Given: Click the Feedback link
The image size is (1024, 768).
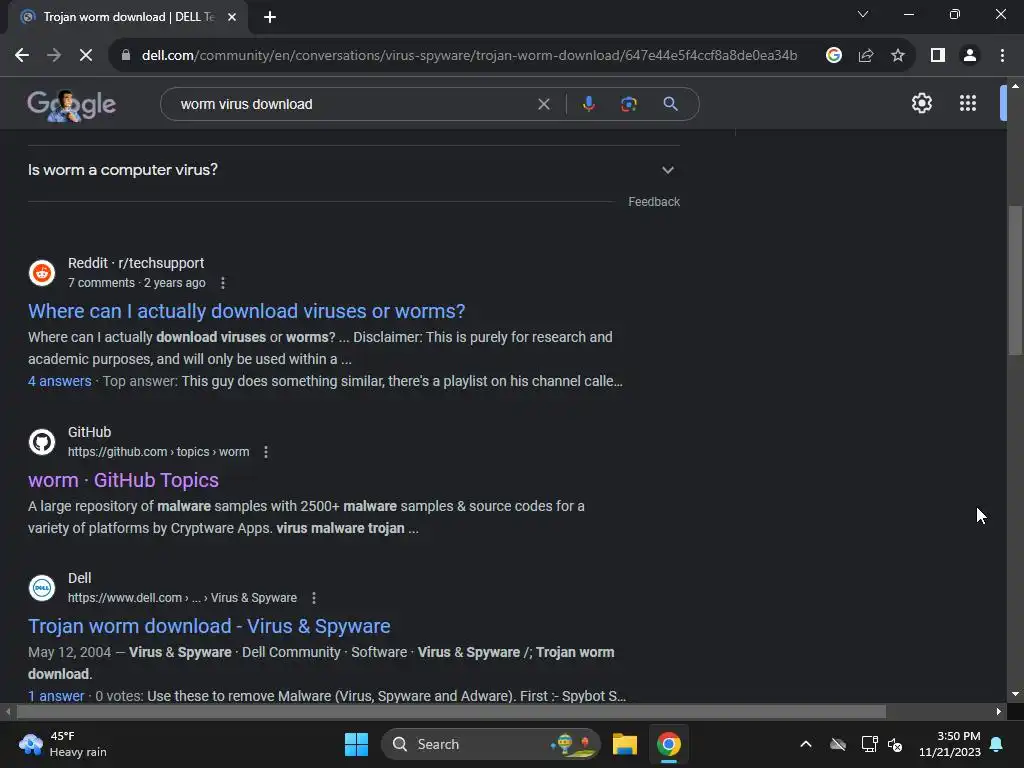Looking at the screenshot, I should click(x=654, y=202).
